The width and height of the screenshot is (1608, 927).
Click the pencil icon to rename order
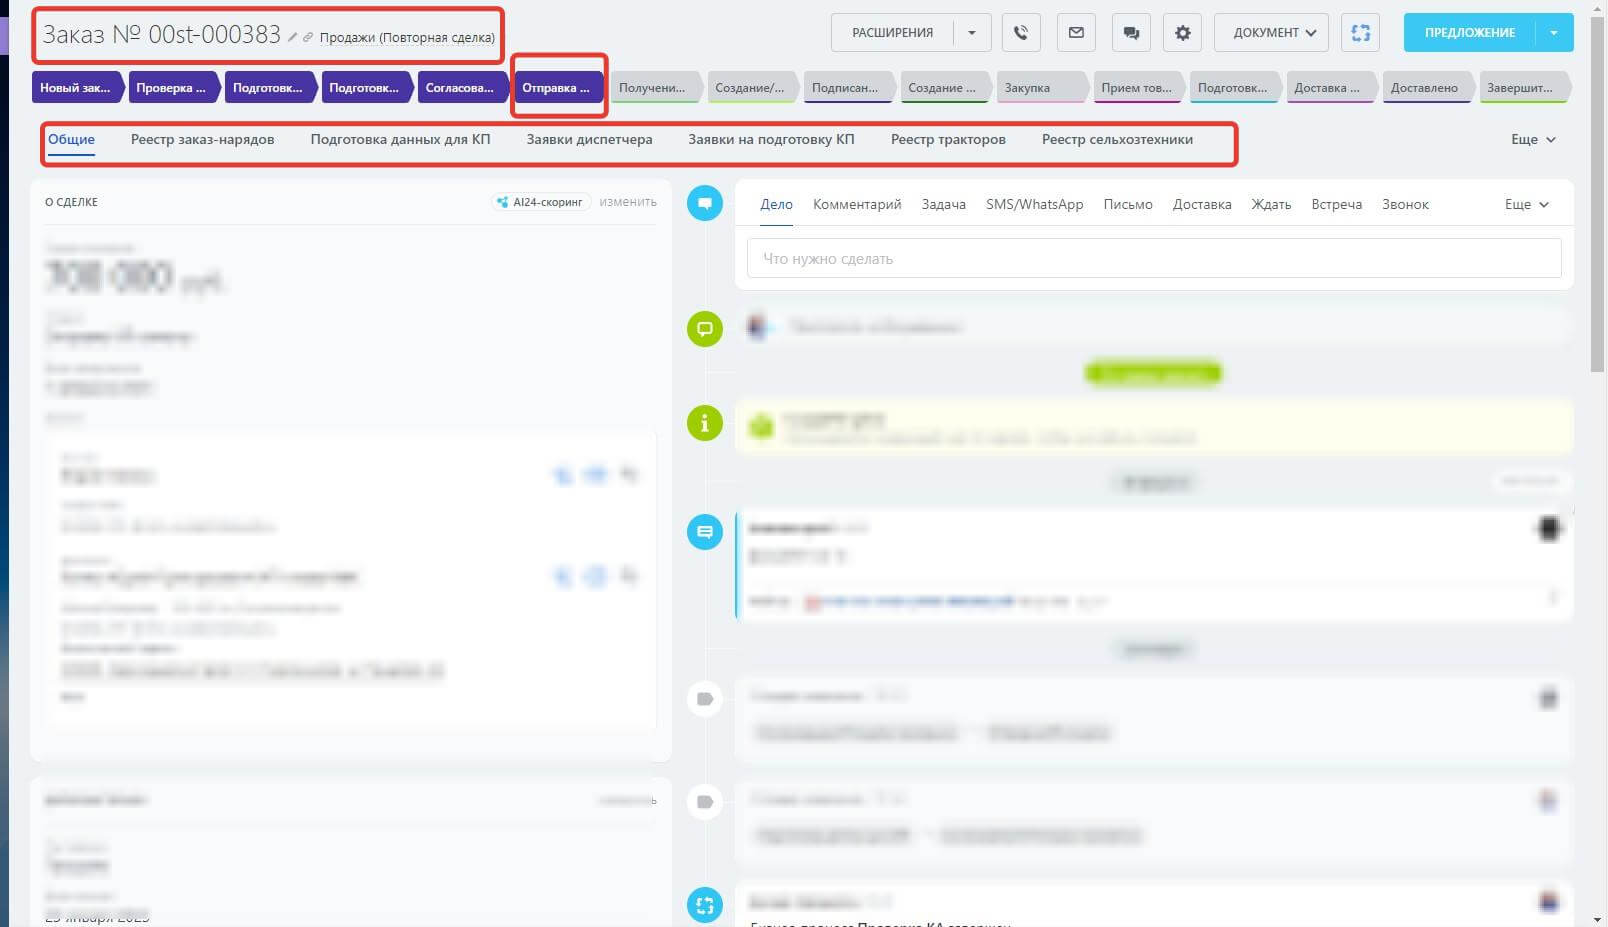[293, 38]
